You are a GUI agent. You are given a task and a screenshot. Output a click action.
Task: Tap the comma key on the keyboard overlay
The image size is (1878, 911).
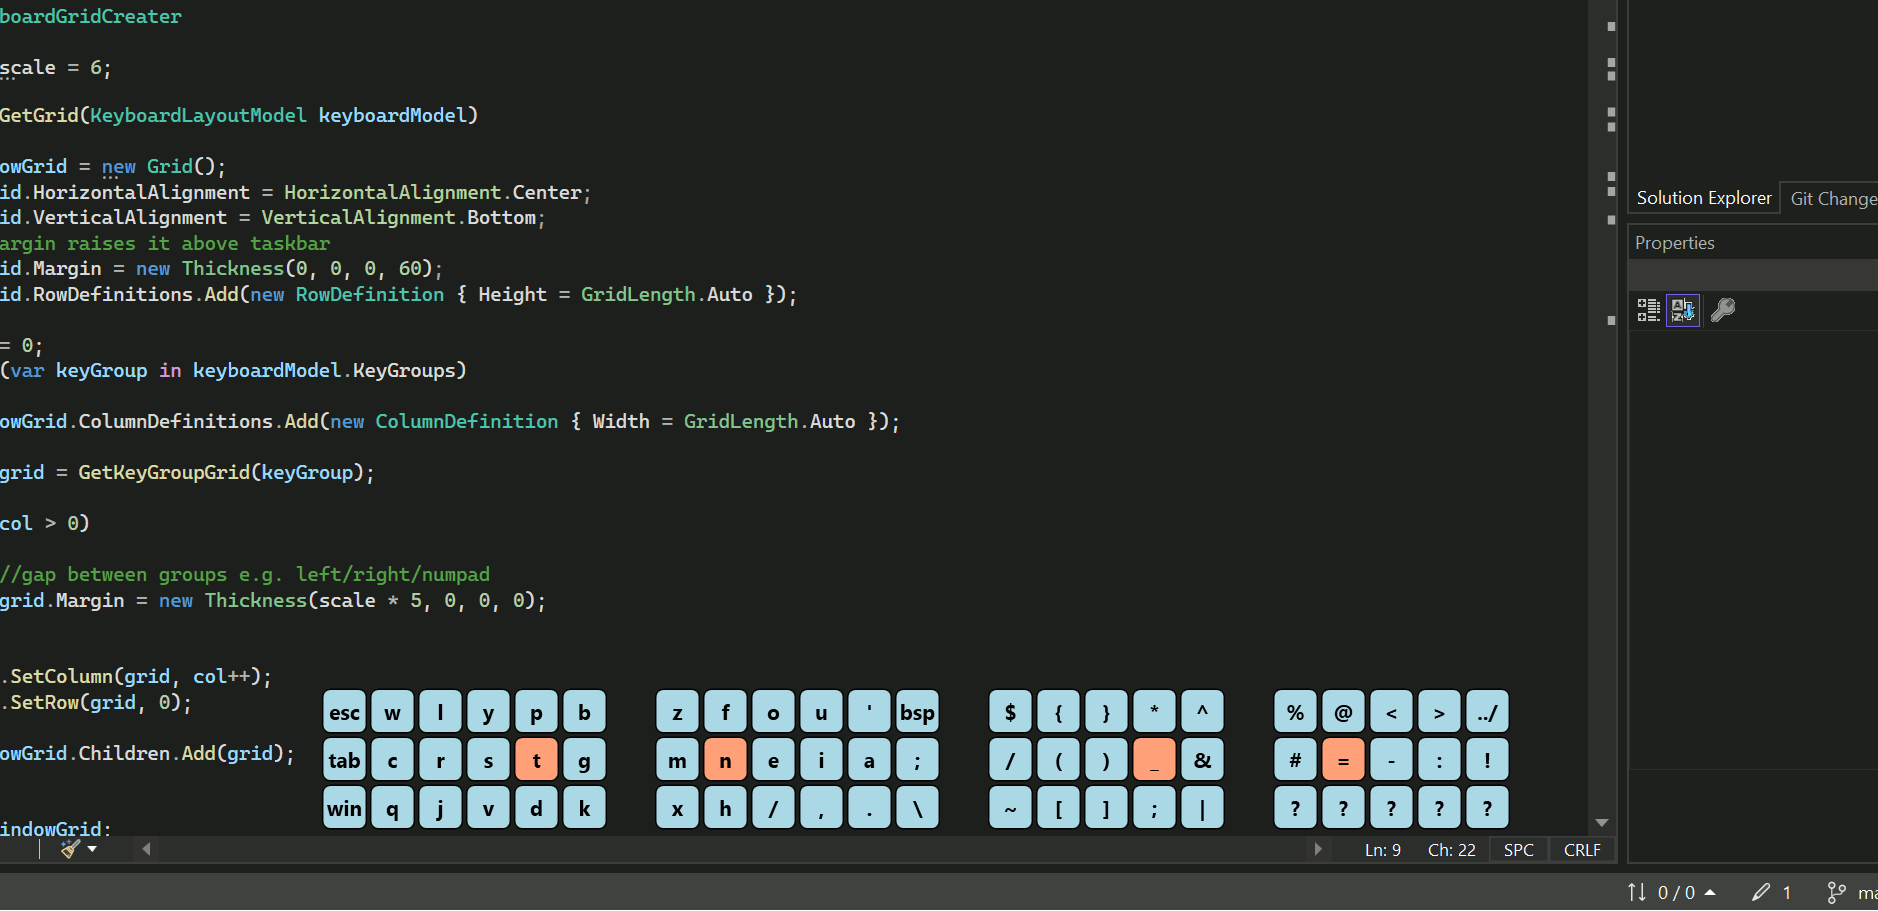point(821,808)
